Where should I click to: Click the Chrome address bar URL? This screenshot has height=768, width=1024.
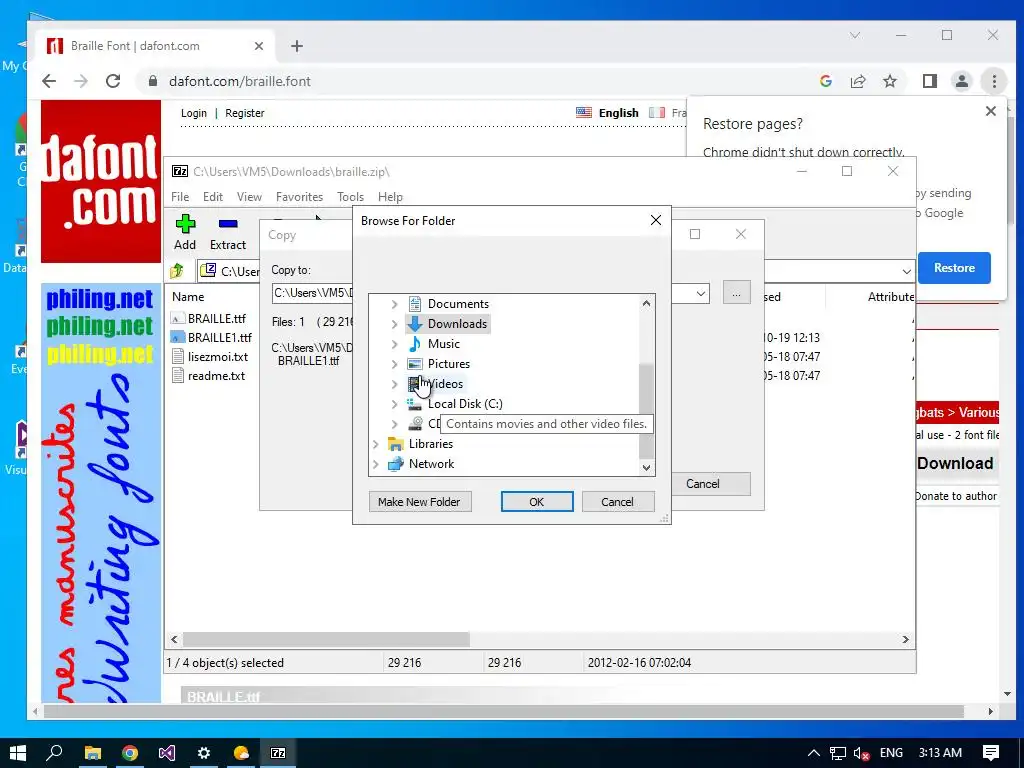click(240, 81)
